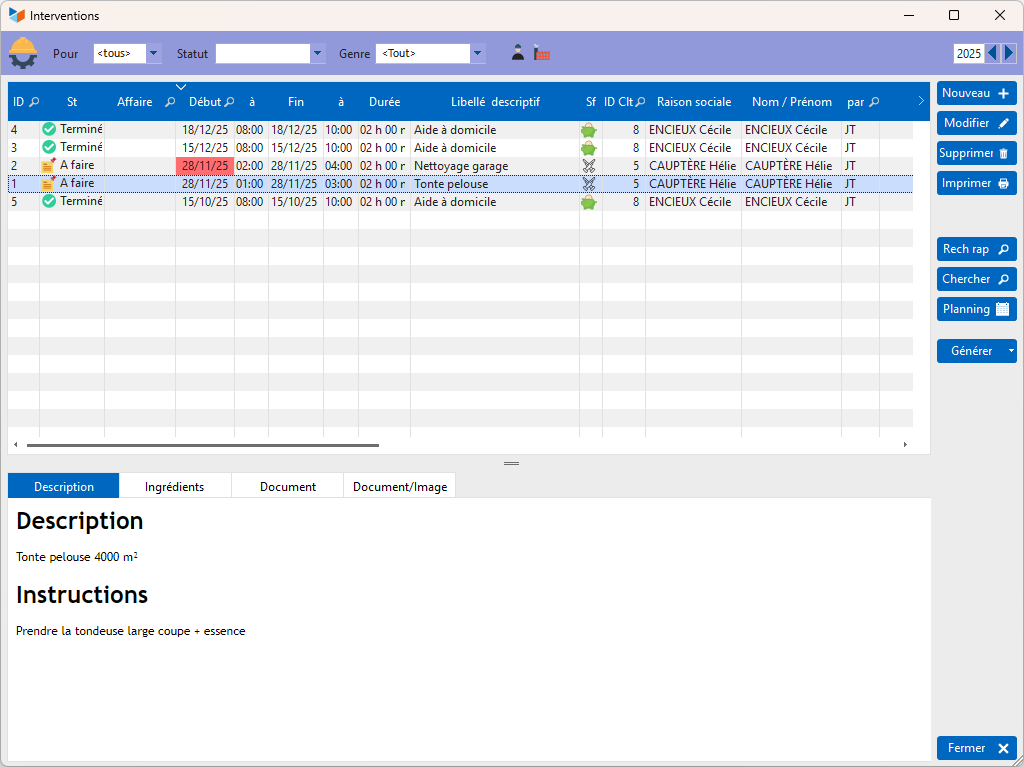Click the A faire status icon on row 2
Image resolution: width=1024 pixels, height=767 pixels.
tap(49, 165)
